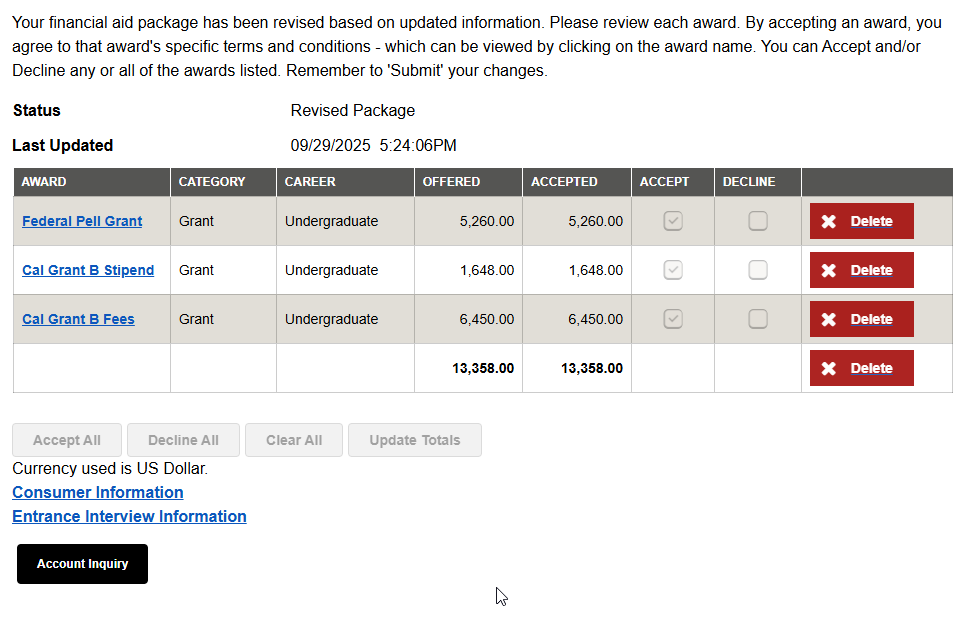Image resolution: width=960 pixels, height=641 pixels.
Task: Toggle the Accept checkbox for Cal Grant B Fees
Action: pyautogui.click(x=672, y=318)
